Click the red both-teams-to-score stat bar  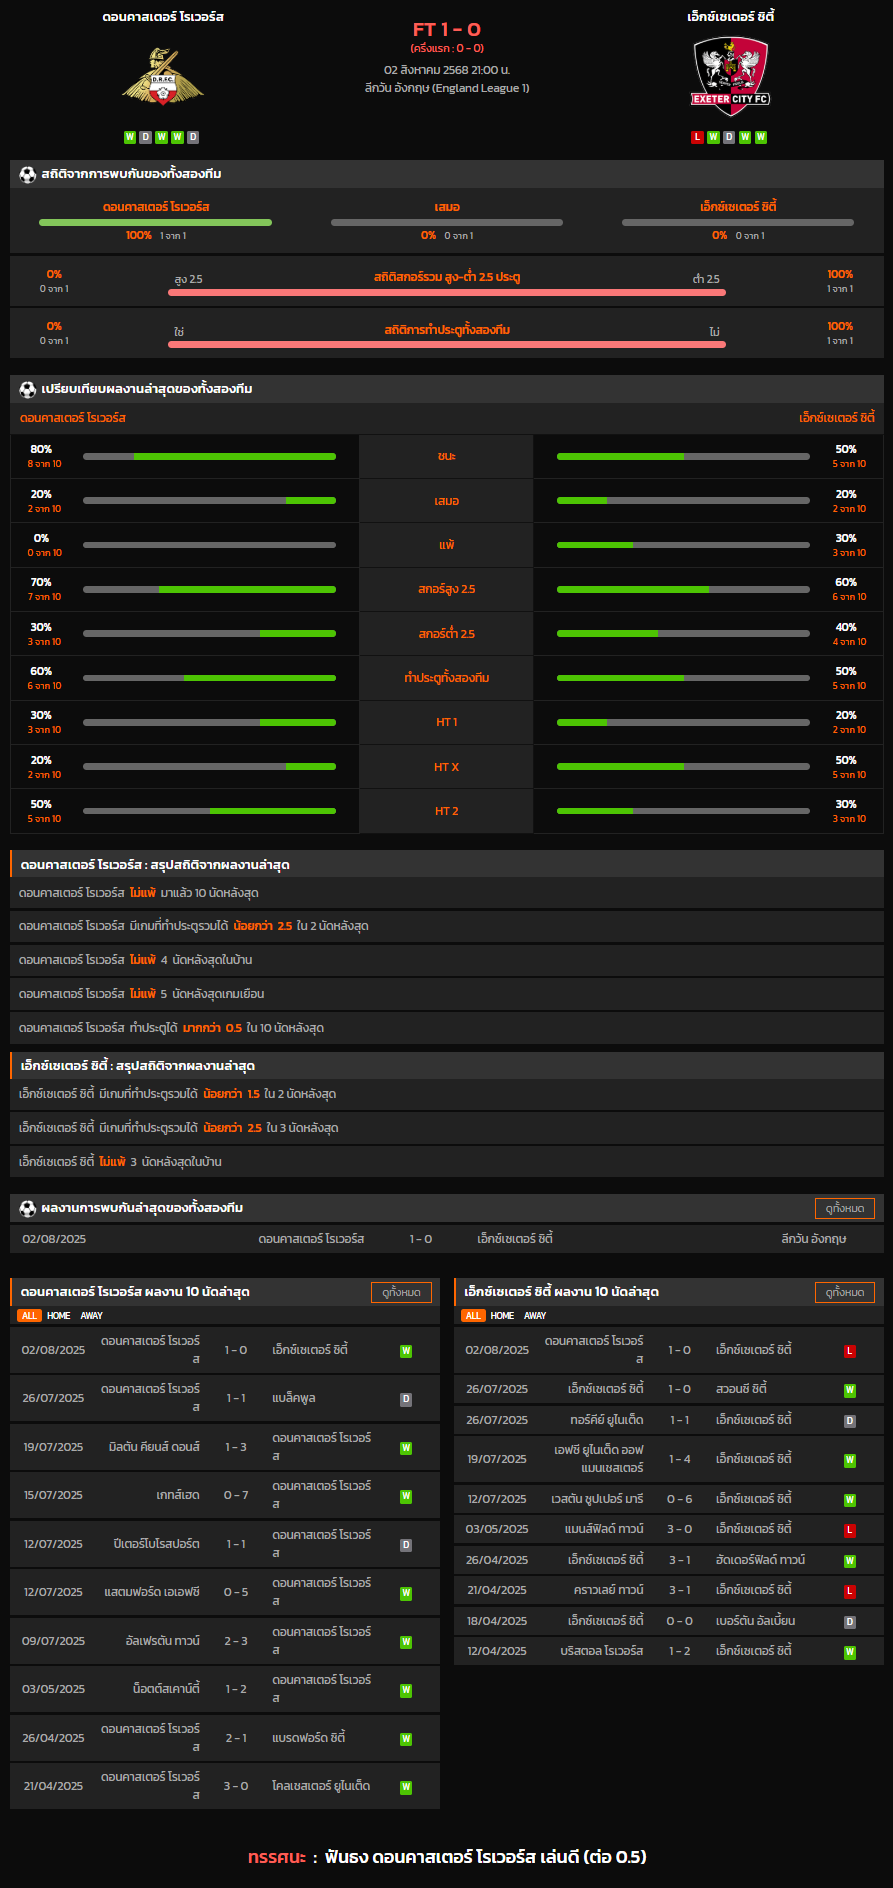(x=447, y=344)
